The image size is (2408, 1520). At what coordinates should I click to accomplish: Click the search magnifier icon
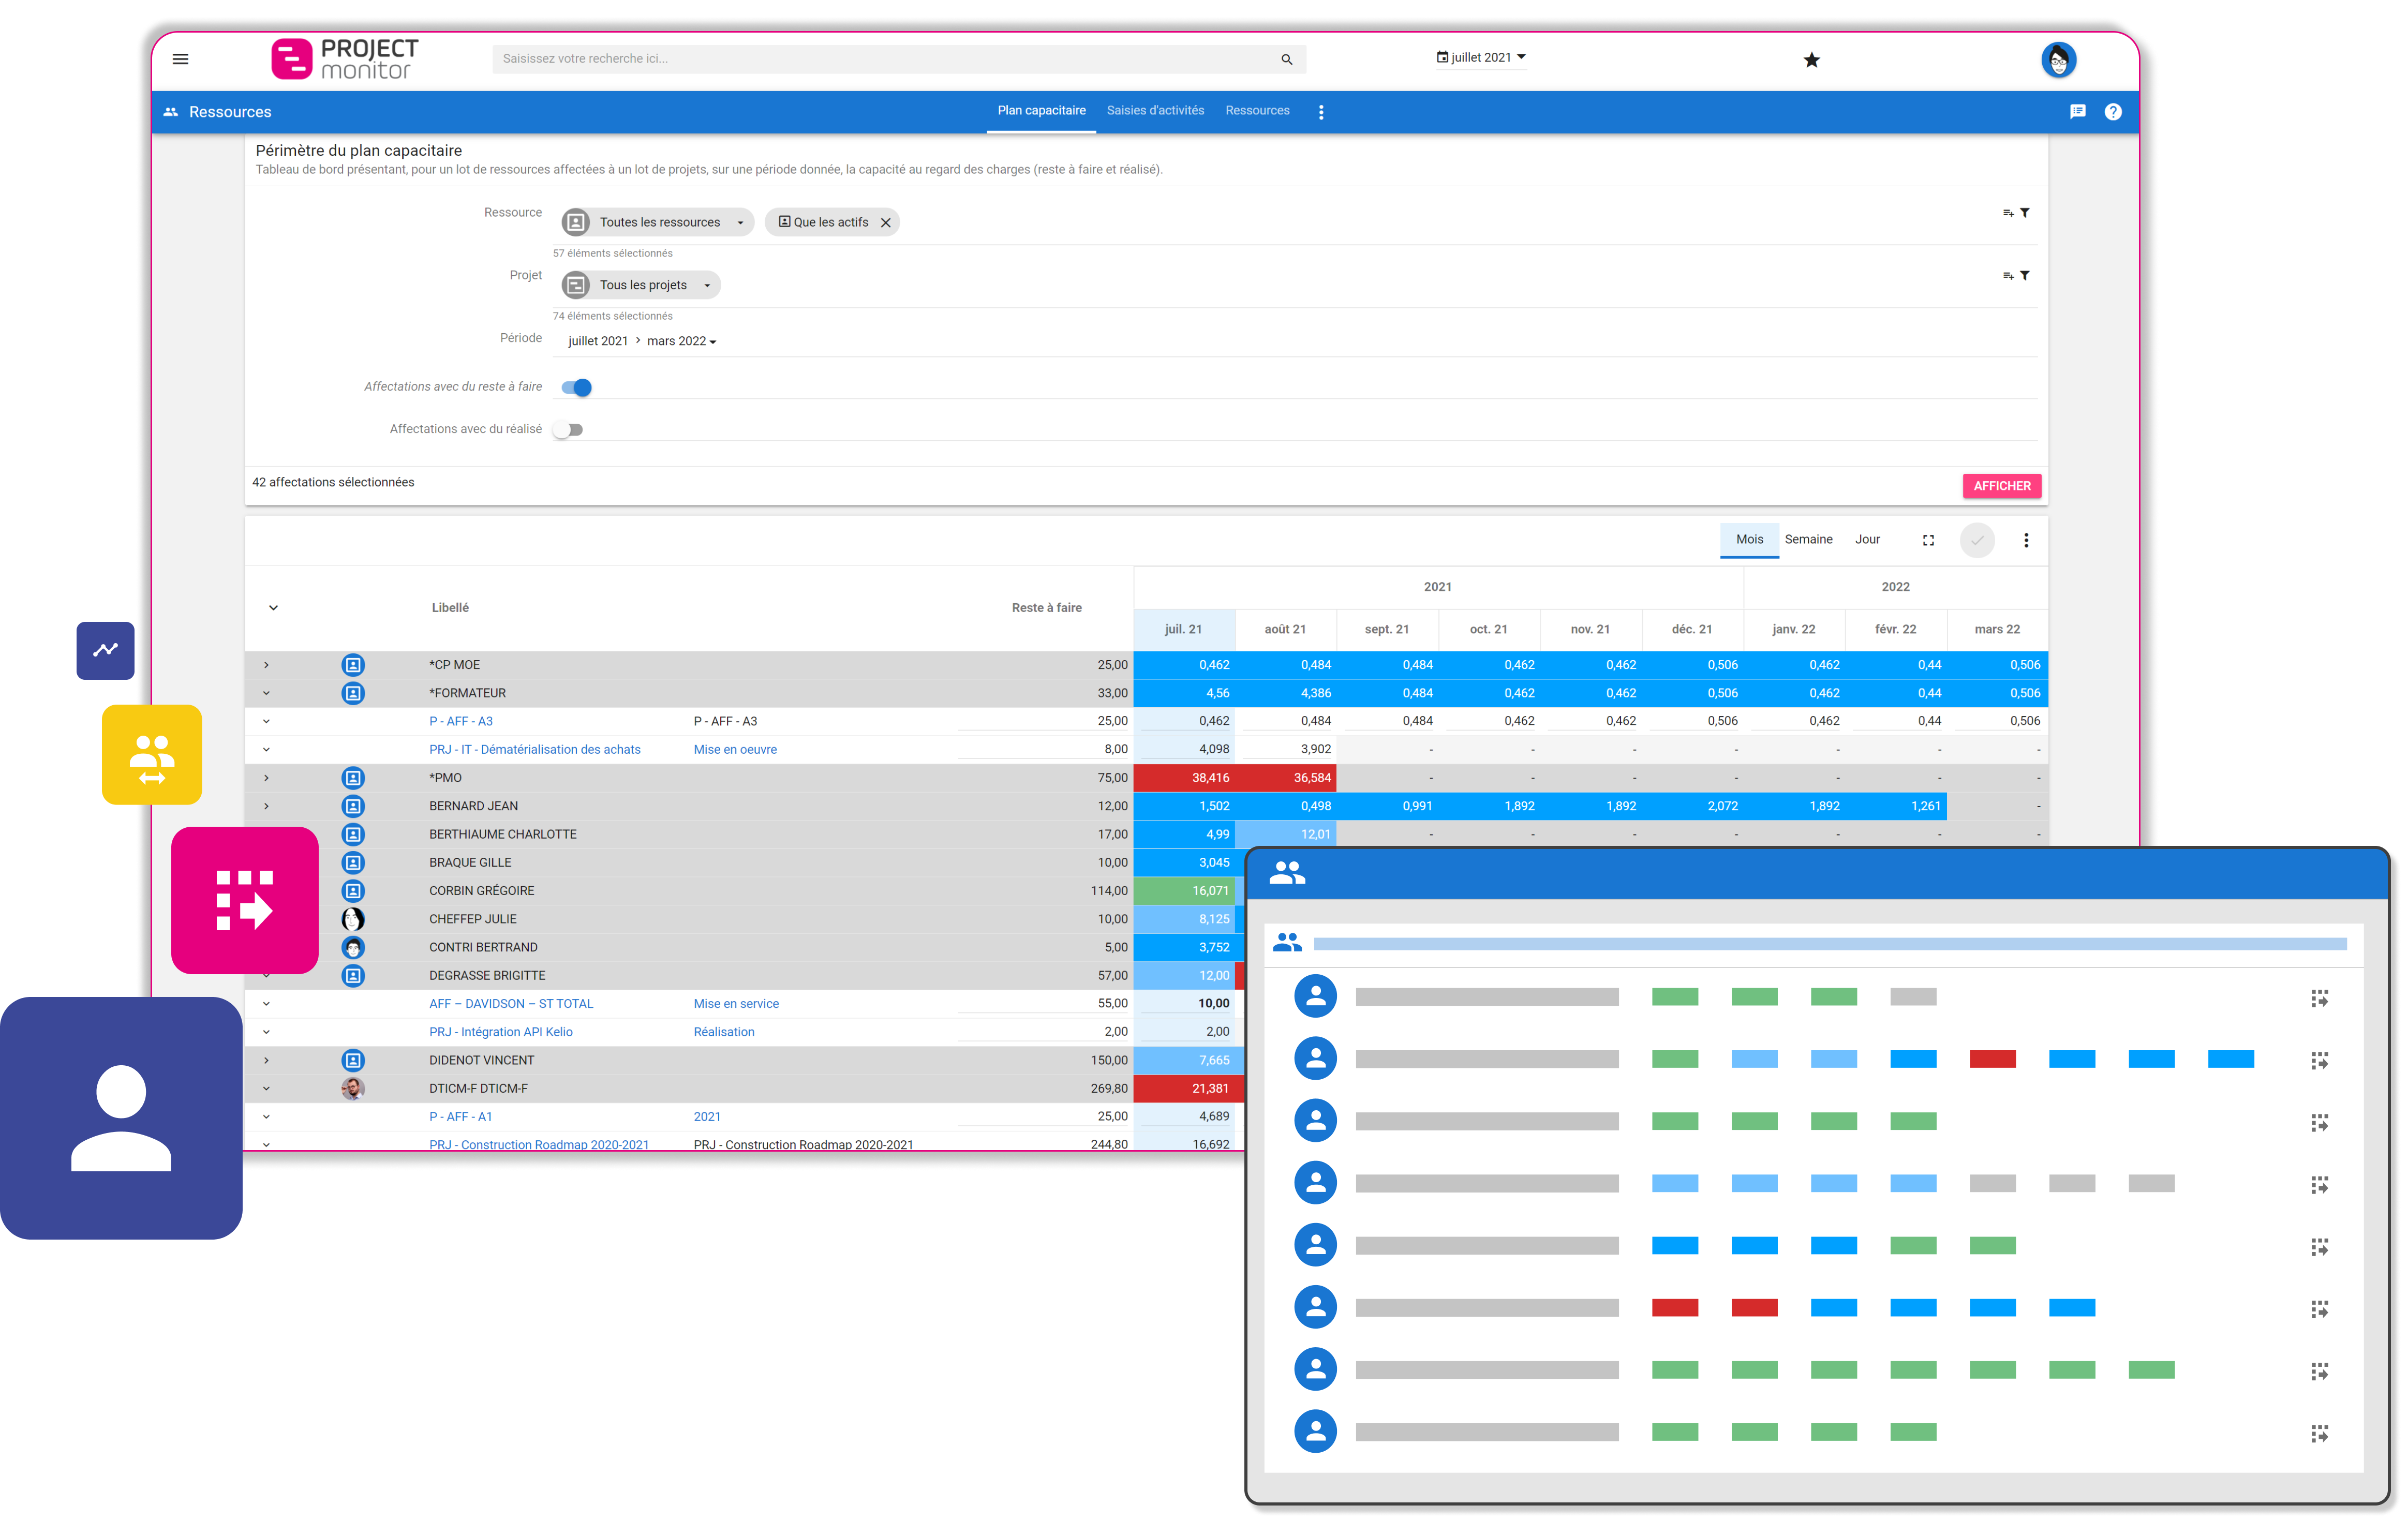pyautogui.click(x=1286, y=60)
